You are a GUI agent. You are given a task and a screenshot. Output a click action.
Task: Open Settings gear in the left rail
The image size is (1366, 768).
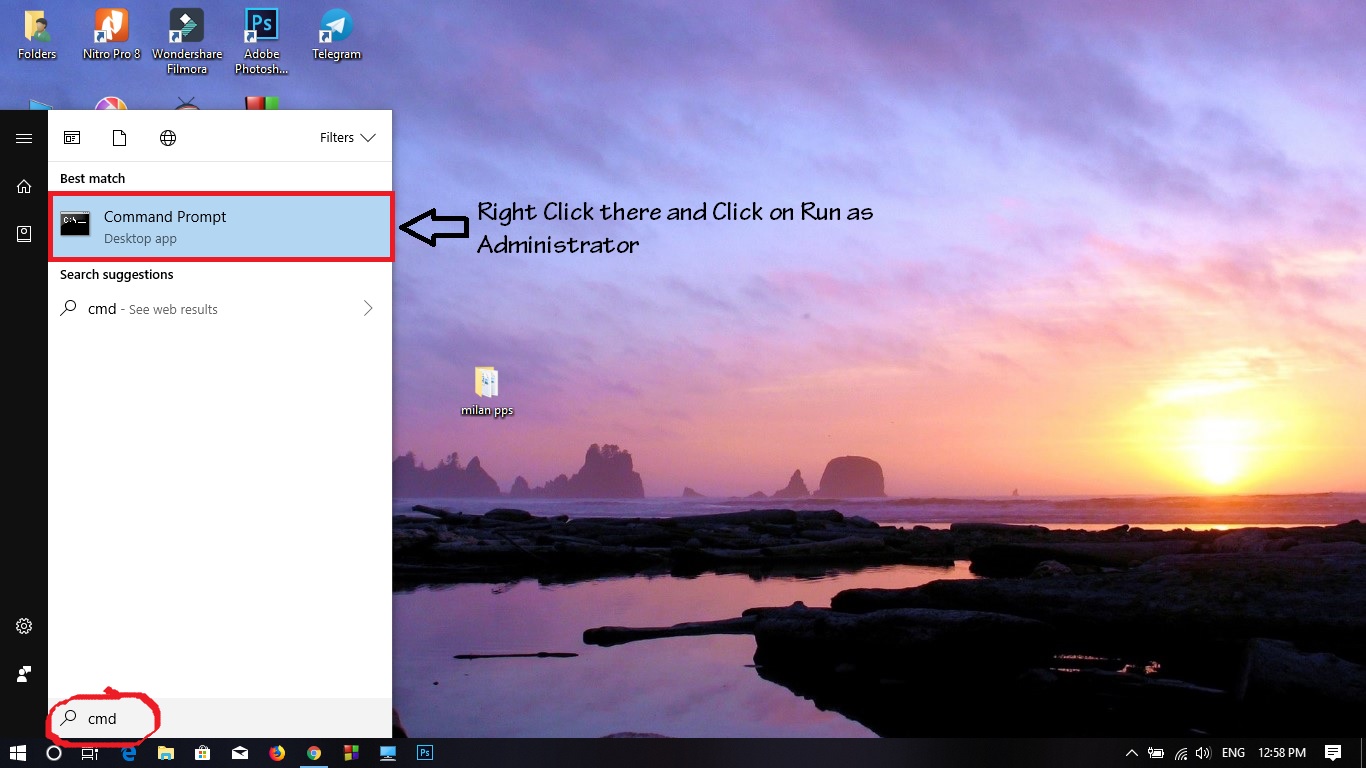pos(23,626)
